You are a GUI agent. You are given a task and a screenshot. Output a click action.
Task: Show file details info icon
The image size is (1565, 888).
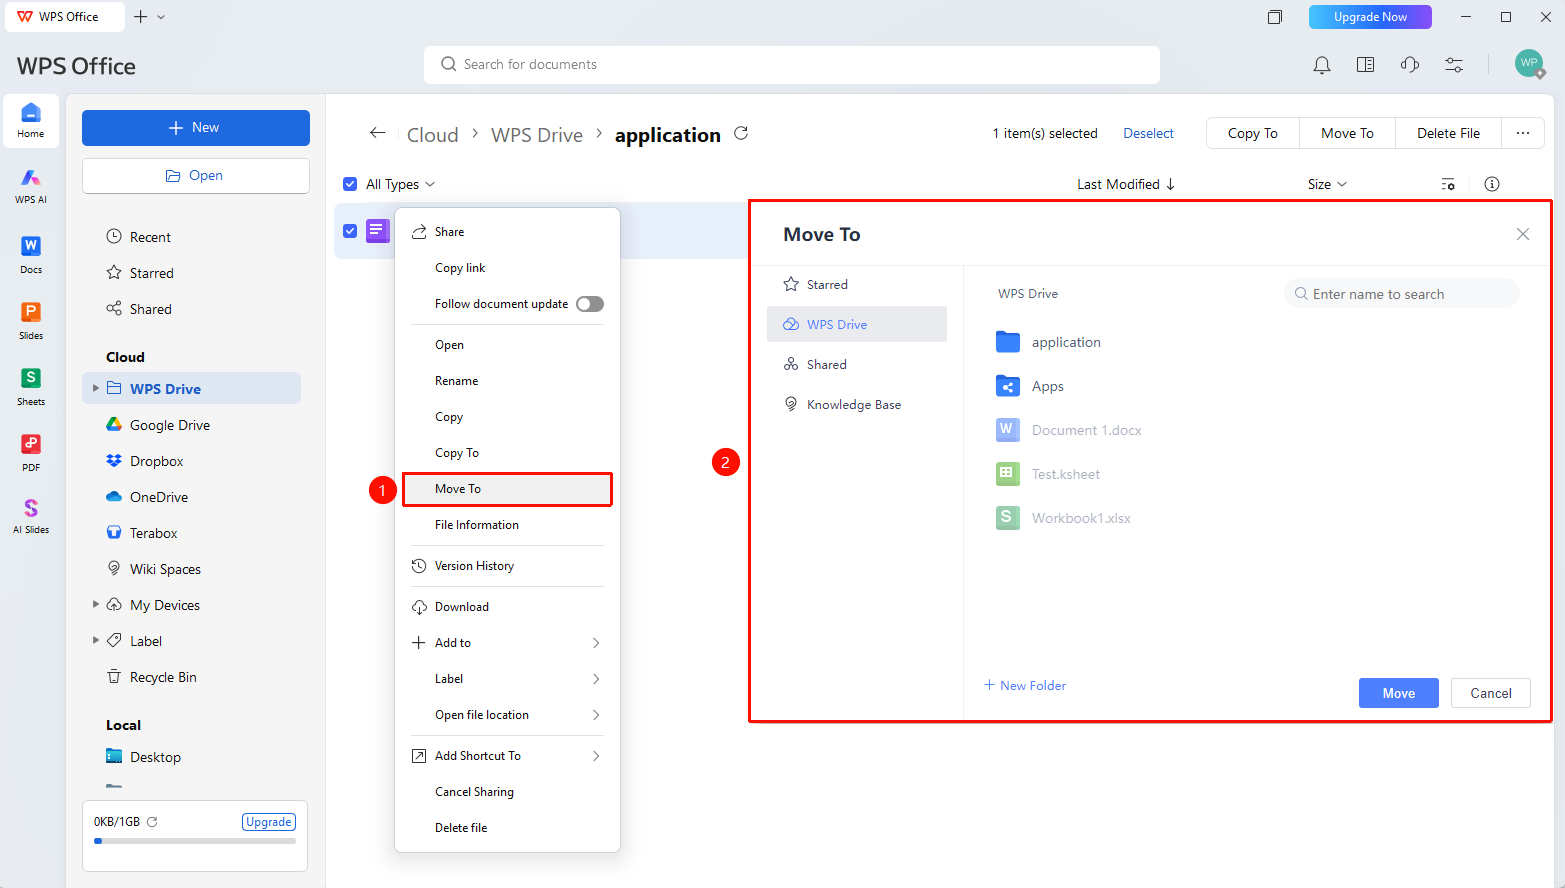pos(1492,184)
